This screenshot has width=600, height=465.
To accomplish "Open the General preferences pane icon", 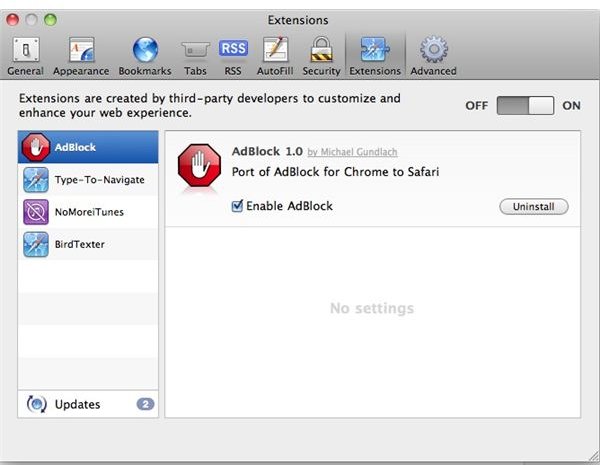I will point(26,50).
